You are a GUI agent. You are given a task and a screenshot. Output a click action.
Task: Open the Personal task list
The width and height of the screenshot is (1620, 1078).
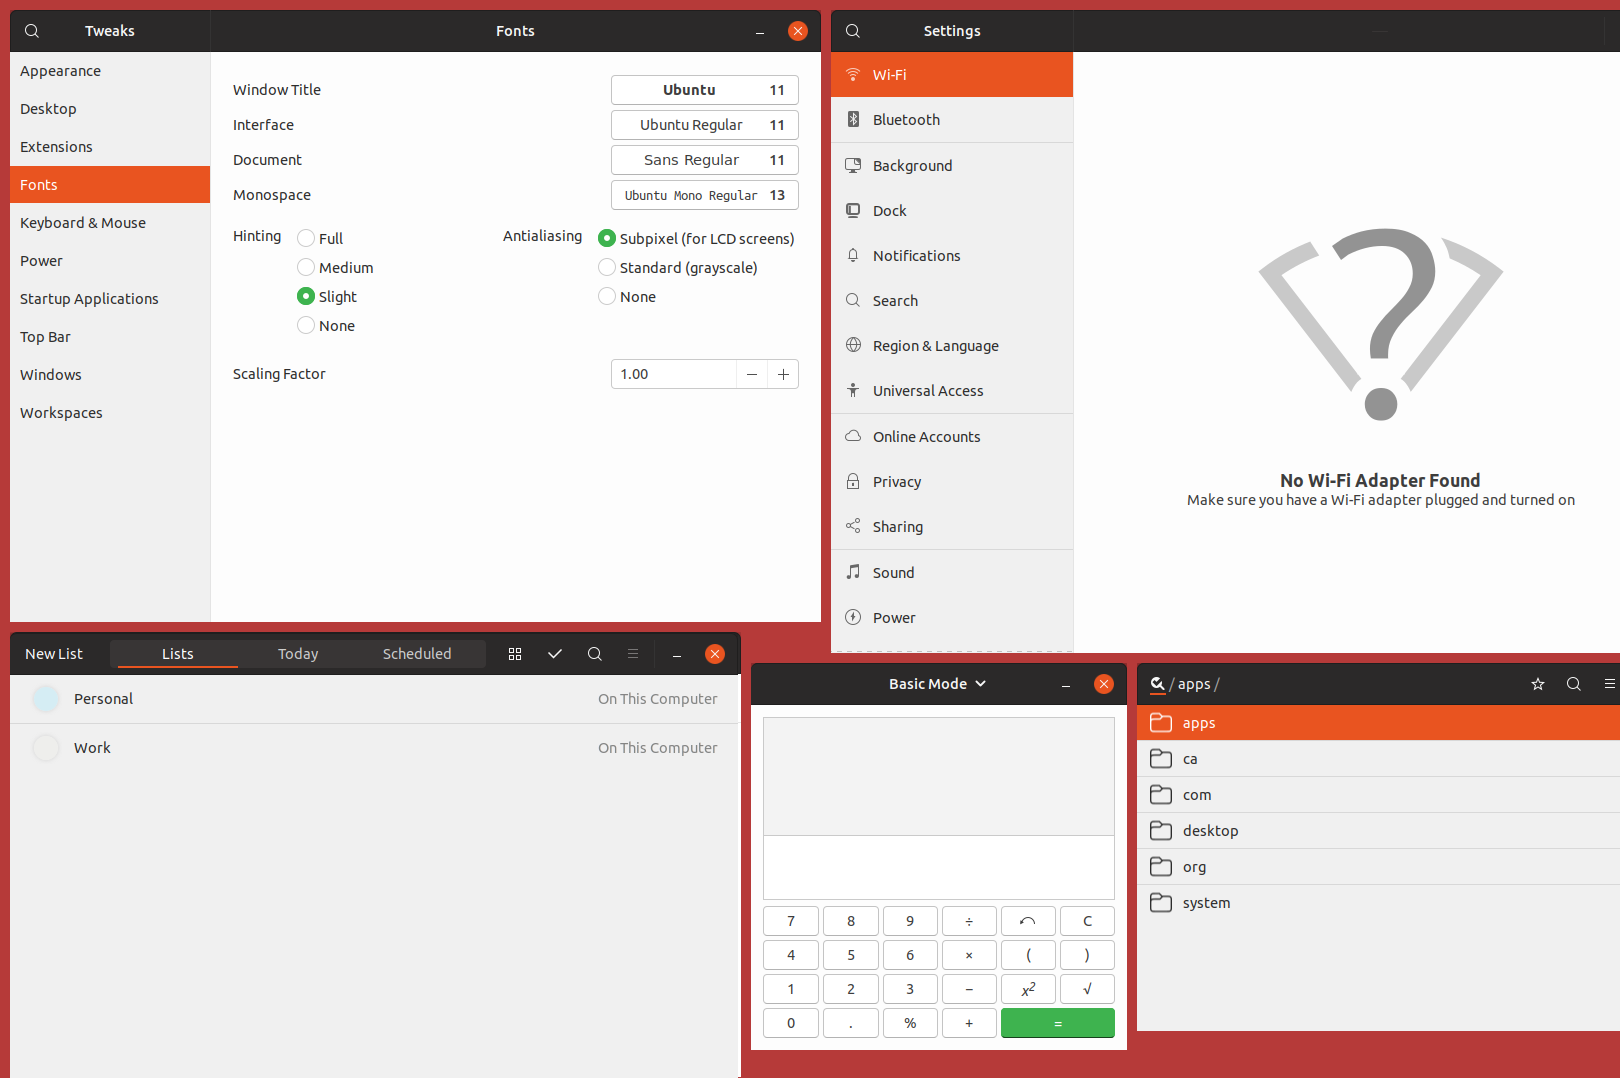click(x=375, y=699)
